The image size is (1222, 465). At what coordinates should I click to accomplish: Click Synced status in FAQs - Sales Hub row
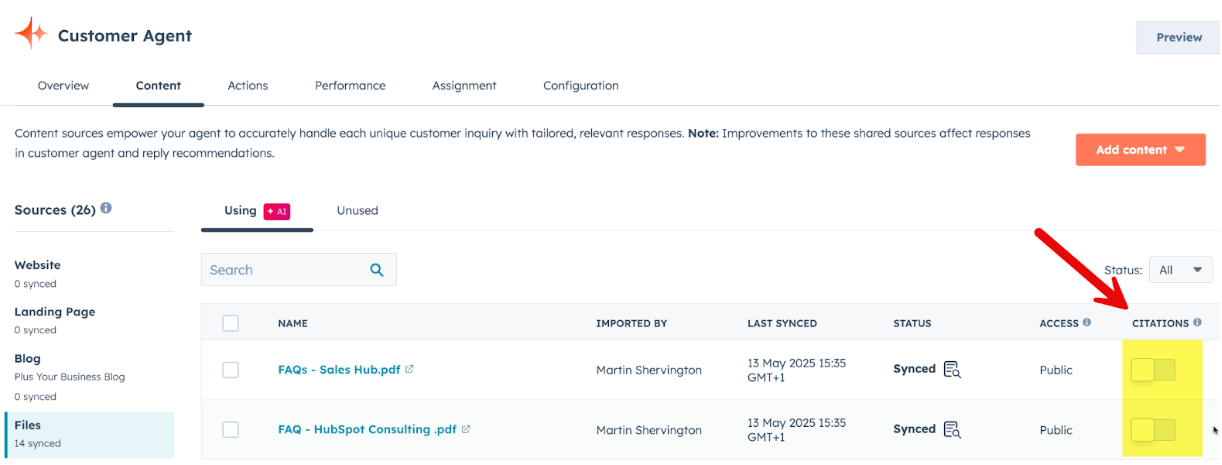pos(914,369)
